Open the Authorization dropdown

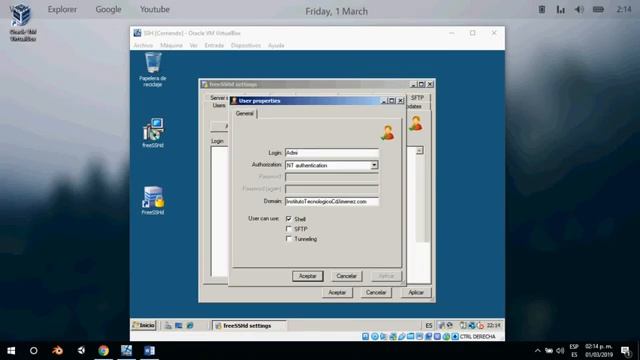click(x=374, y=165)
